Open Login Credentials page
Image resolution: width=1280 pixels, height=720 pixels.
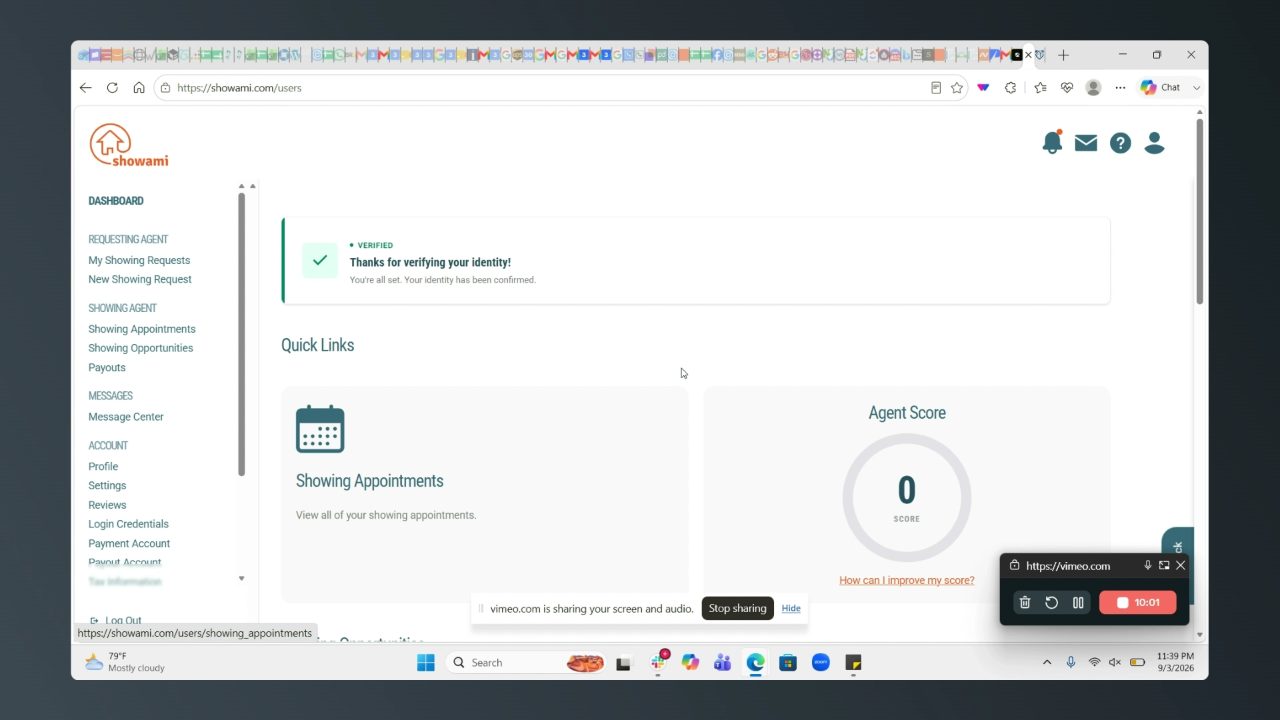pos(129,524)
